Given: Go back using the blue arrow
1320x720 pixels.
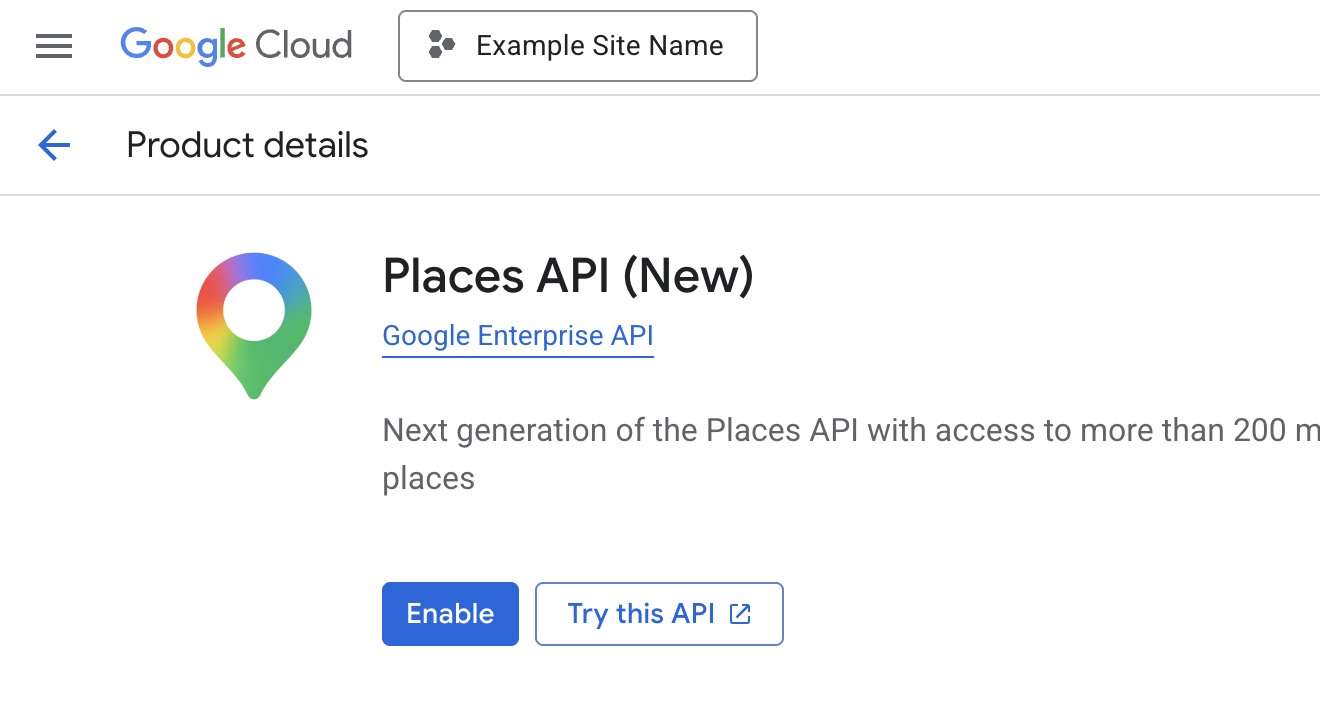Looking at the screenshot, I should coord(54,146).
